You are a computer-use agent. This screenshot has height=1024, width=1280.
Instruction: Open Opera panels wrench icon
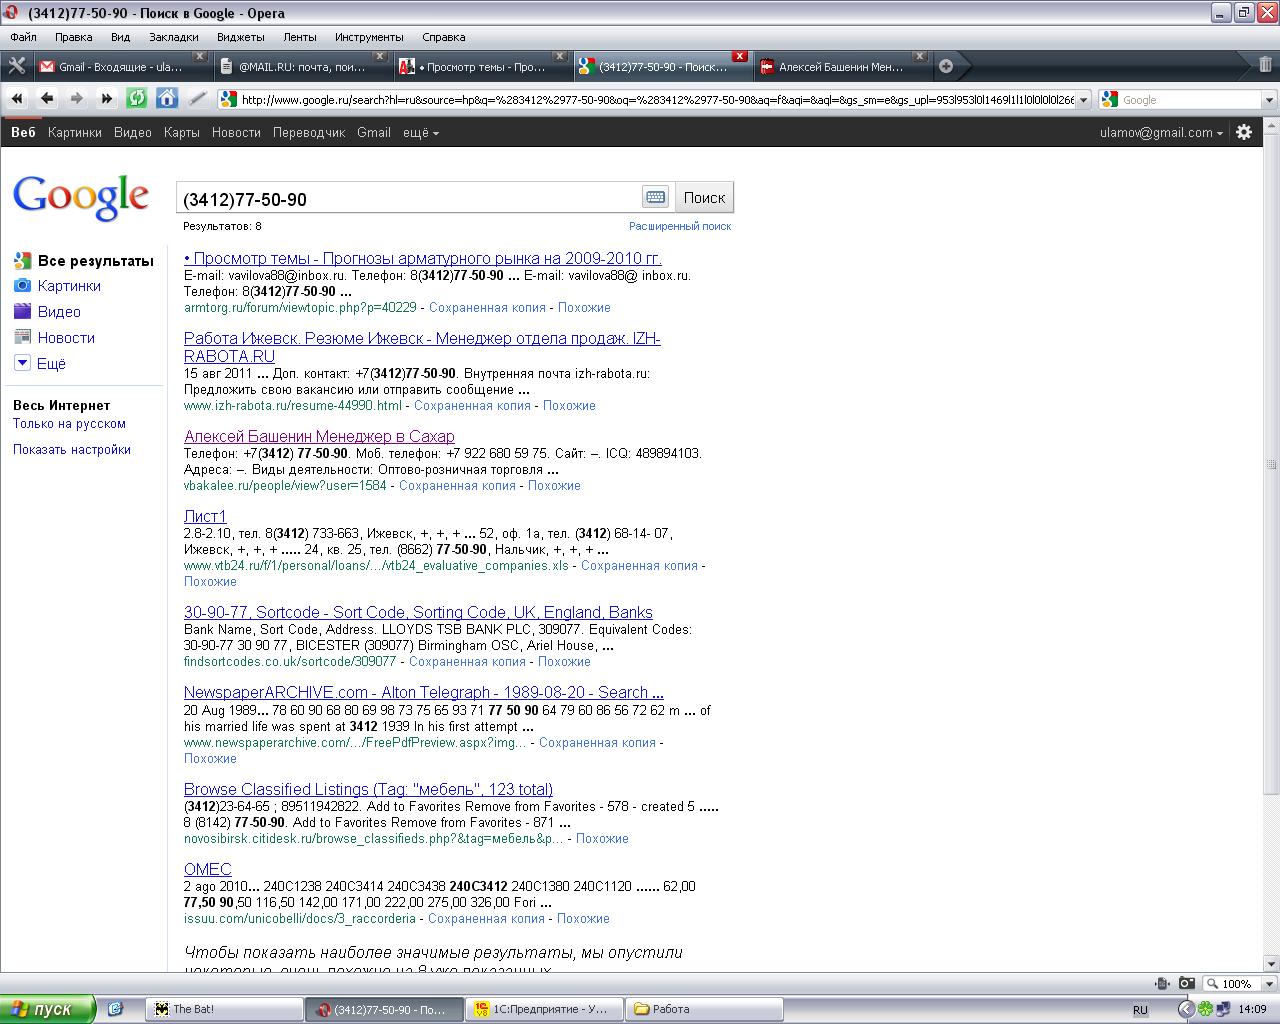[x=17, y=66]
